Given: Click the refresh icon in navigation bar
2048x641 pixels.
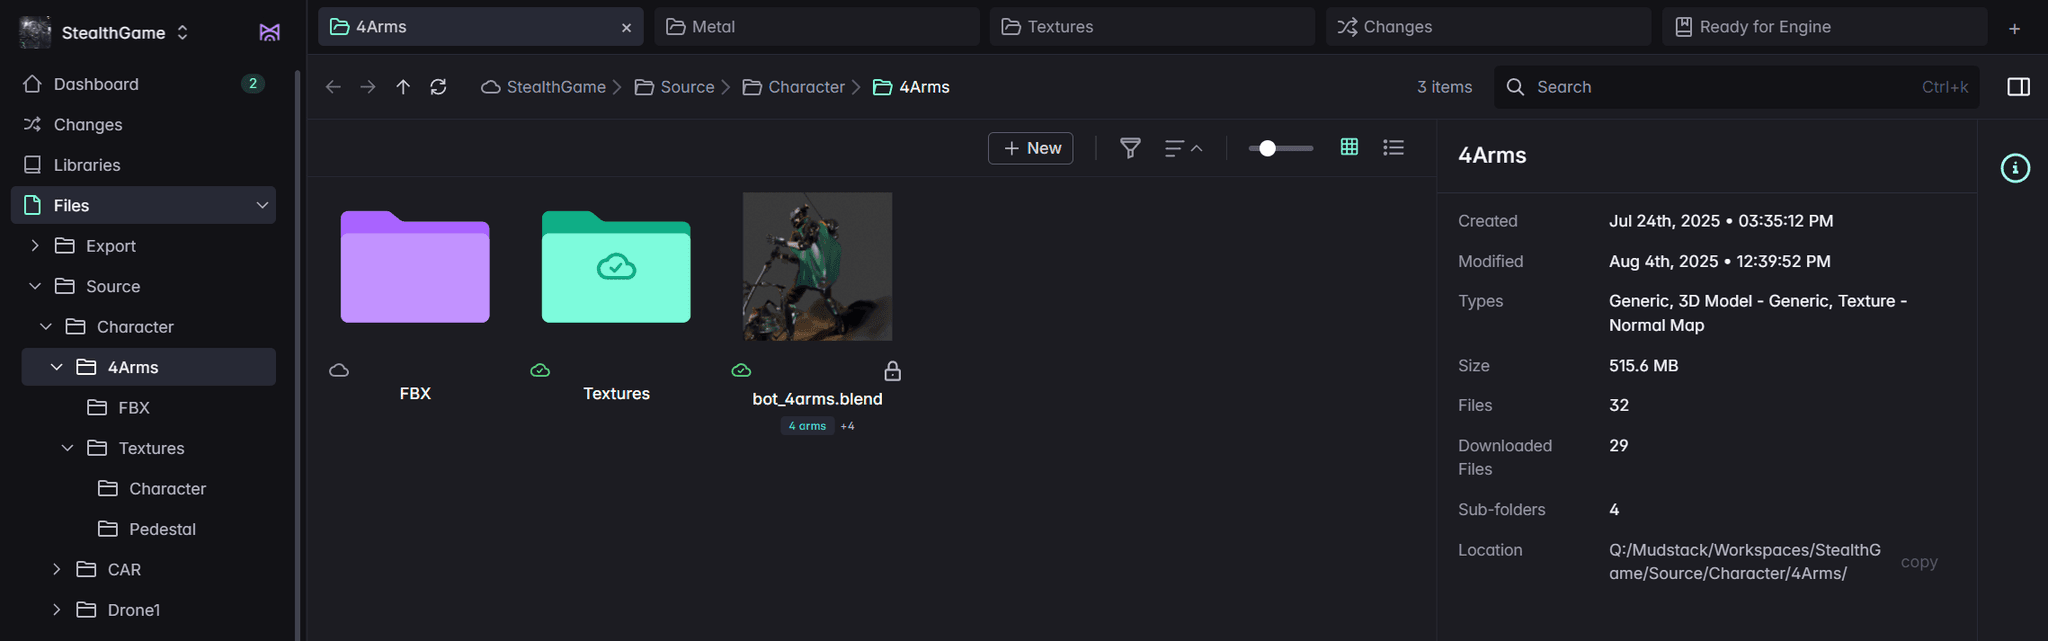Looking at the screenshot, I should [438, 87].
